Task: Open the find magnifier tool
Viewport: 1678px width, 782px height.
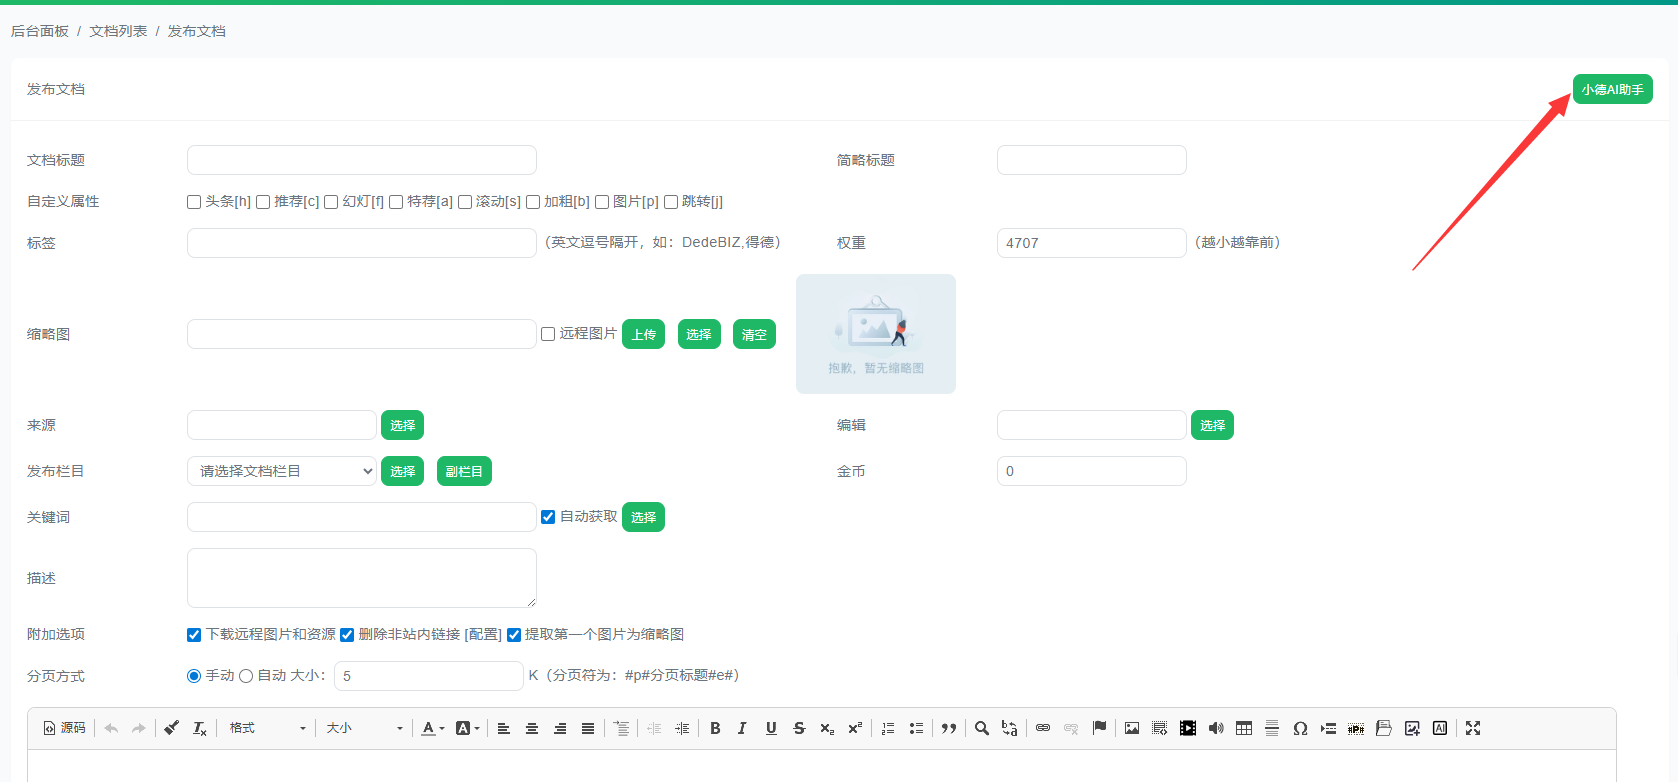Action: coord(982,728)
